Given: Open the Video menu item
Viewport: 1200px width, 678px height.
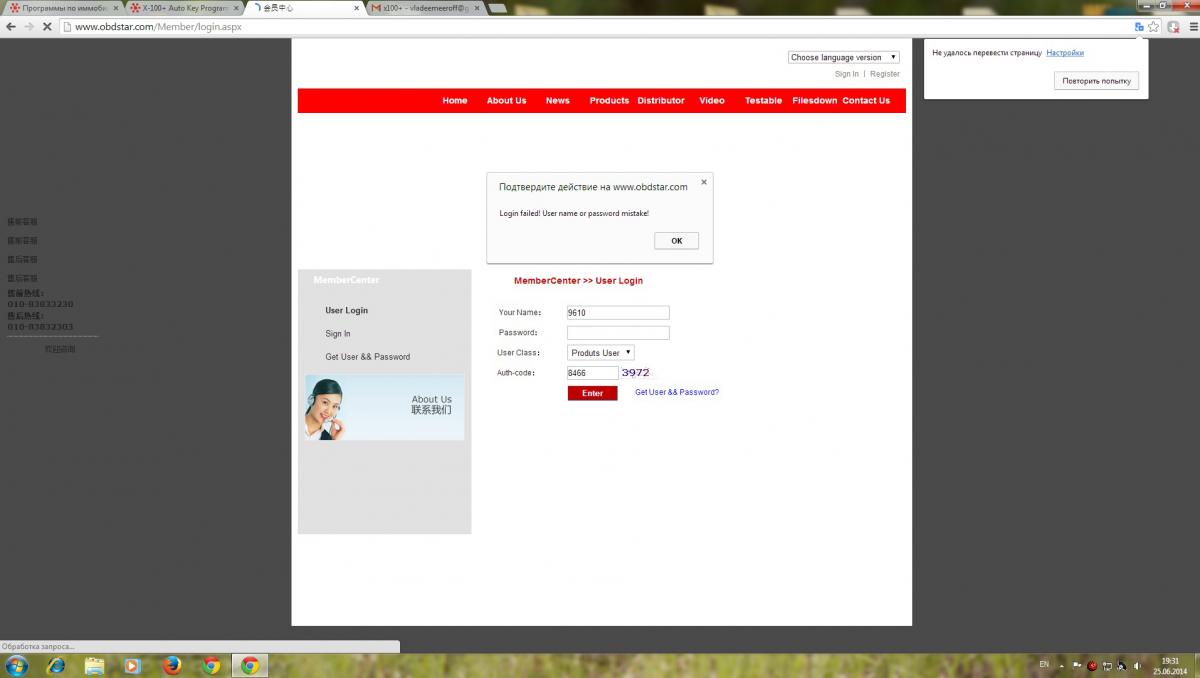Looking at the screenshot, I should pos(712,101).
